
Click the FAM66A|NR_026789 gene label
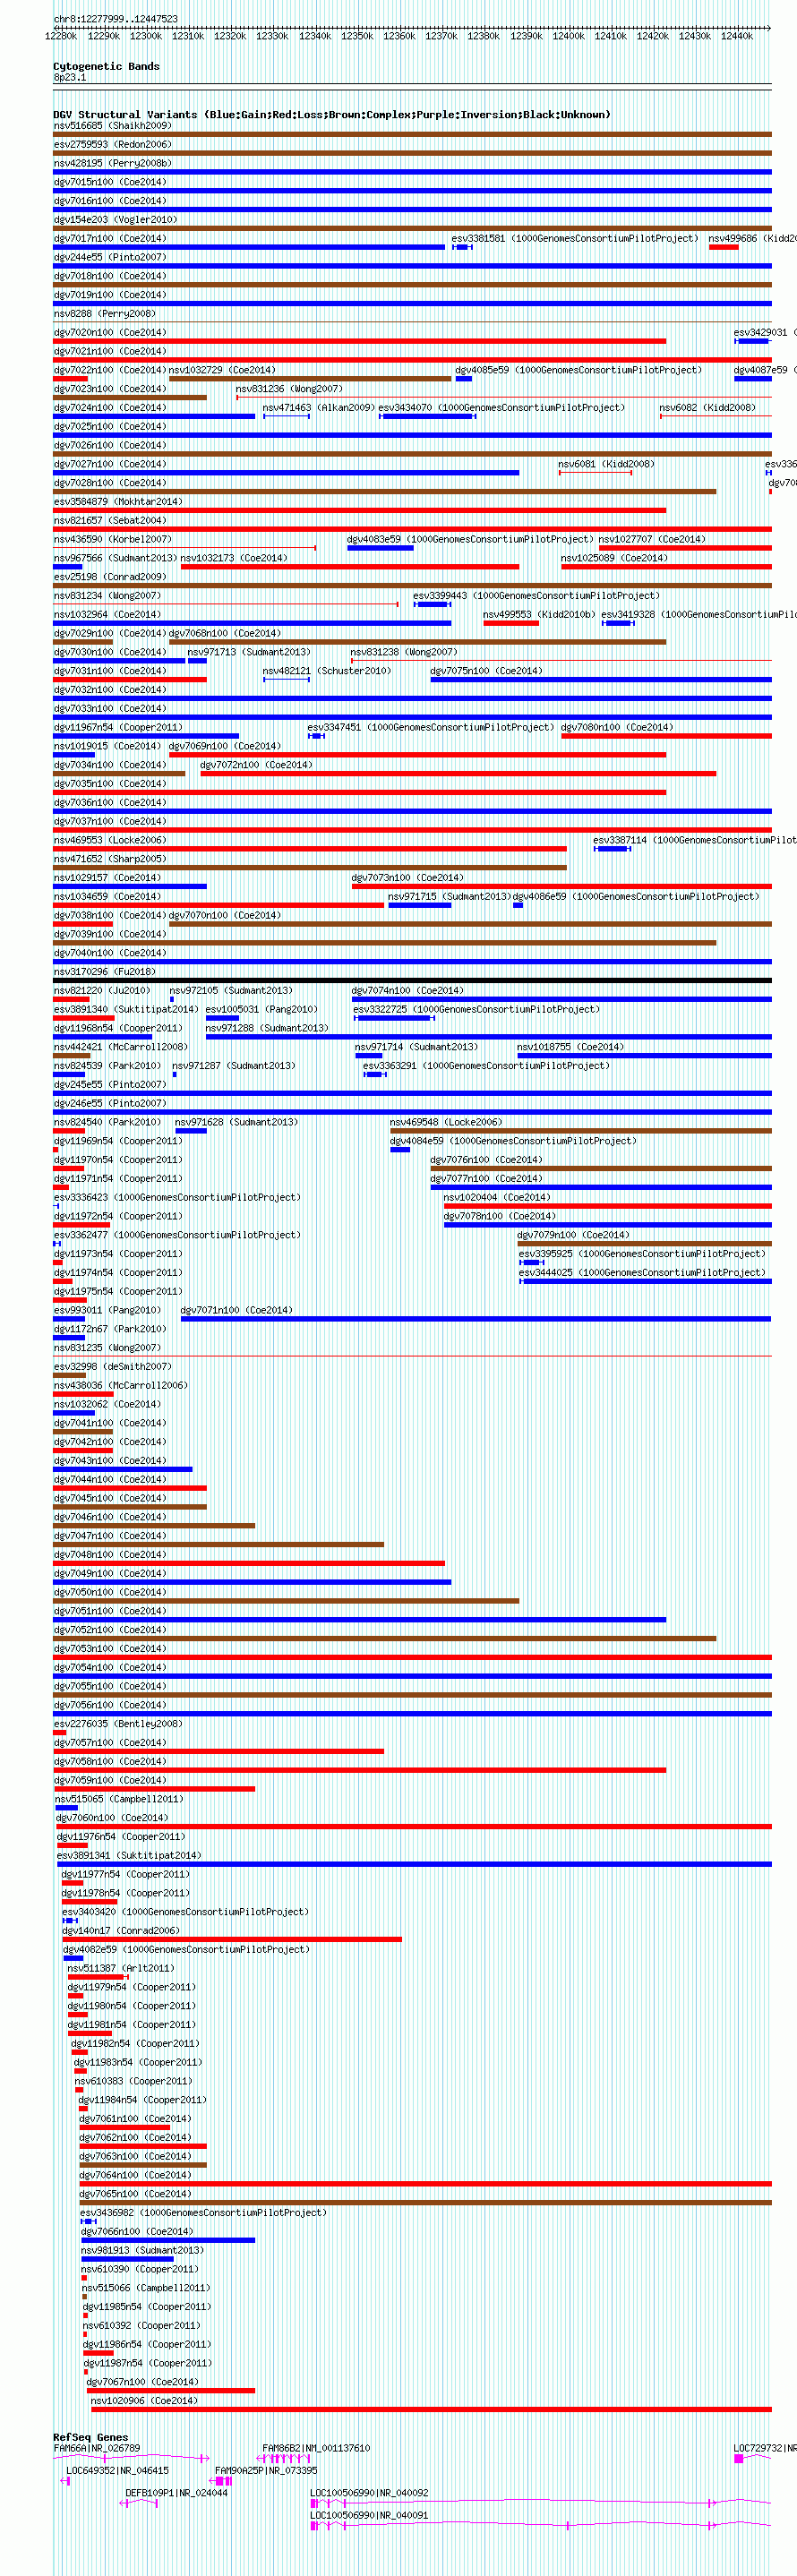click(97, 2448)
